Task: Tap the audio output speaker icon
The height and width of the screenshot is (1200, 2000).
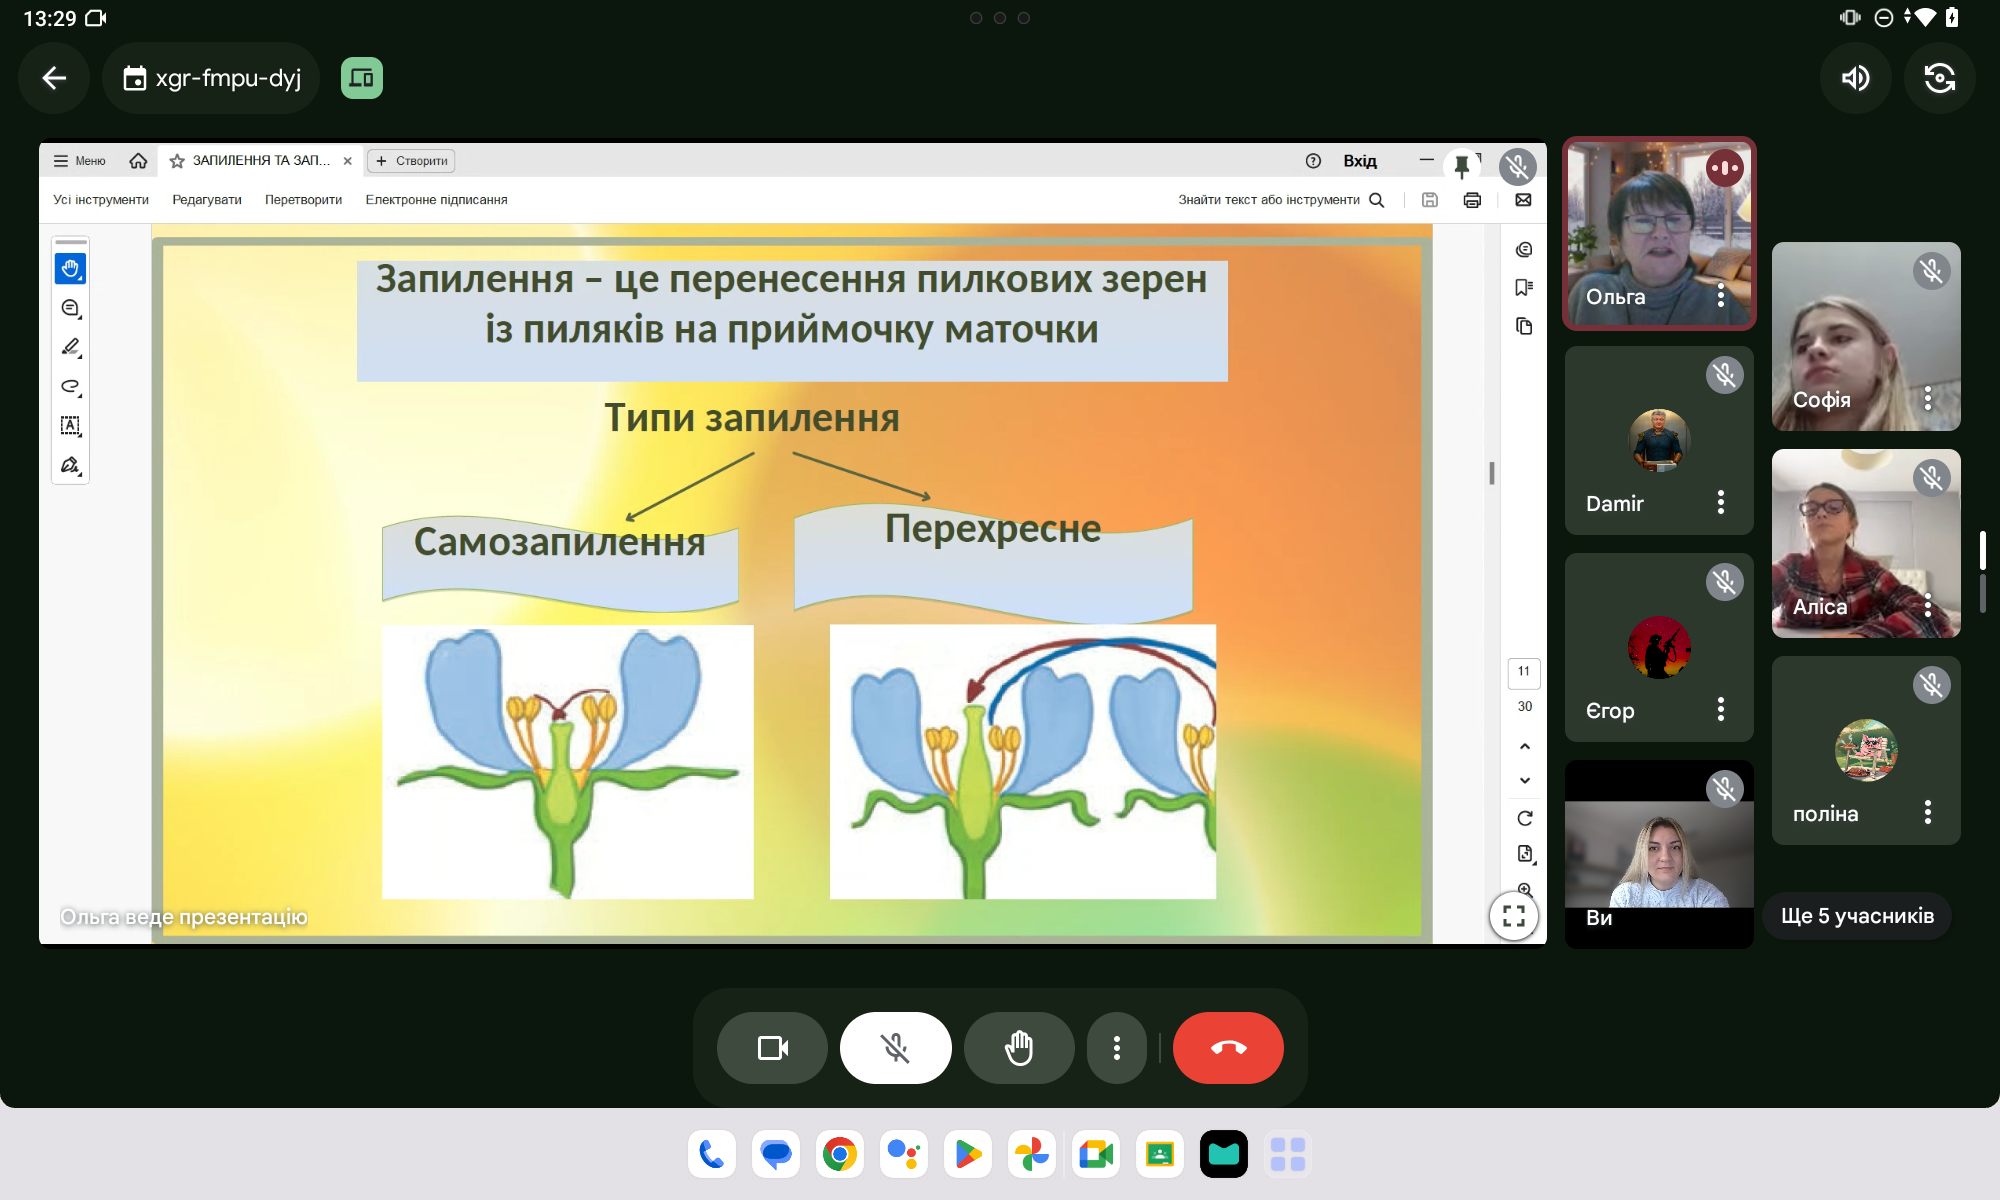Action: tap(1856, 78)
